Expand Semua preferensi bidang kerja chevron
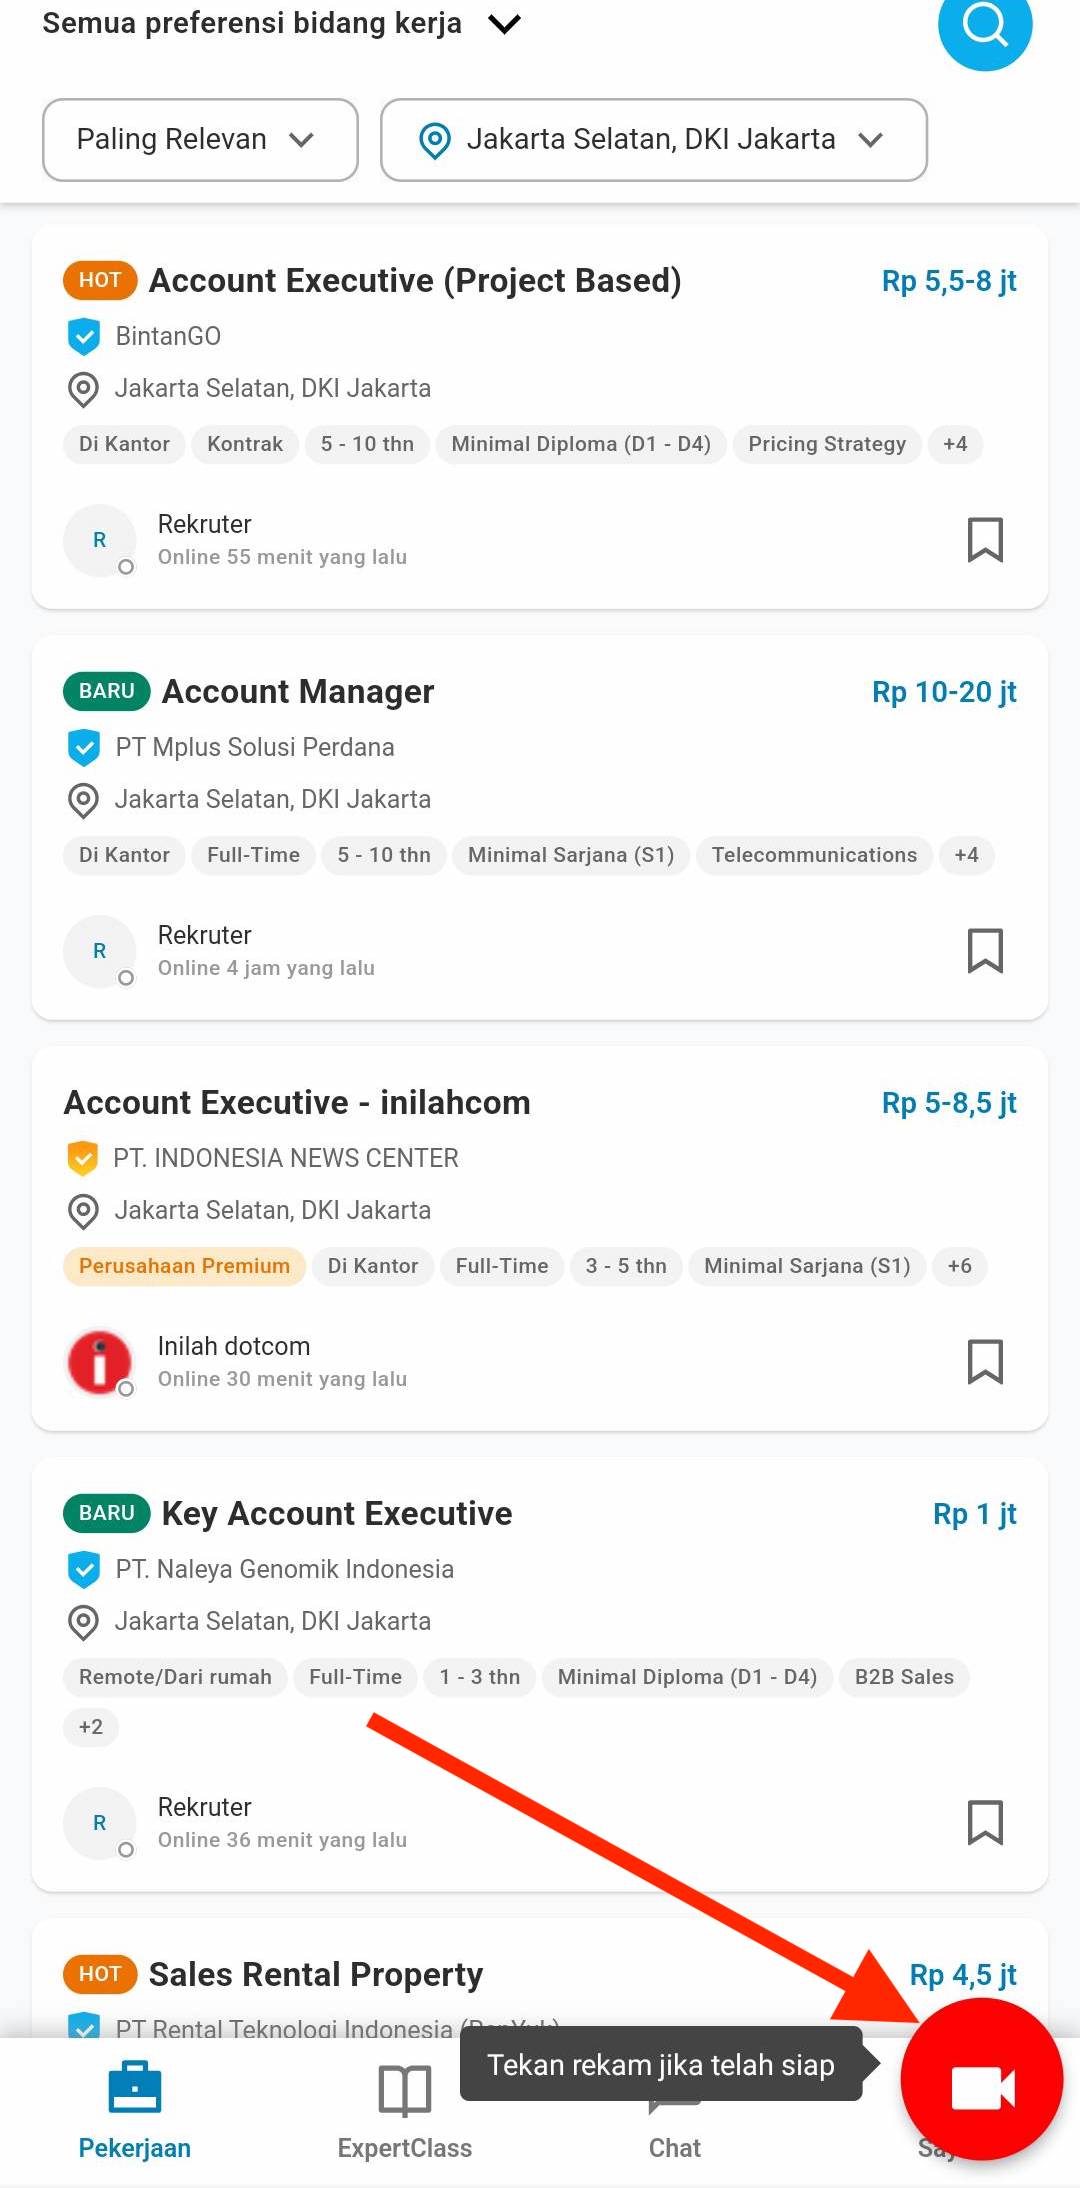1080x2188 pixels. 505,24
